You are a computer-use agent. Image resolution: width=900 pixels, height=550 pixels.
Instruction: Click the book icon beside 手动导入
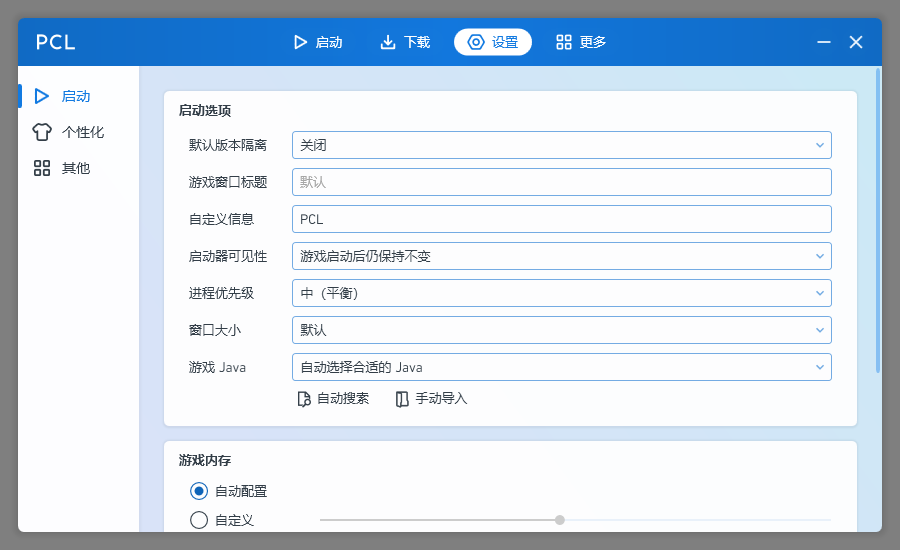click(x=402, y=399)
